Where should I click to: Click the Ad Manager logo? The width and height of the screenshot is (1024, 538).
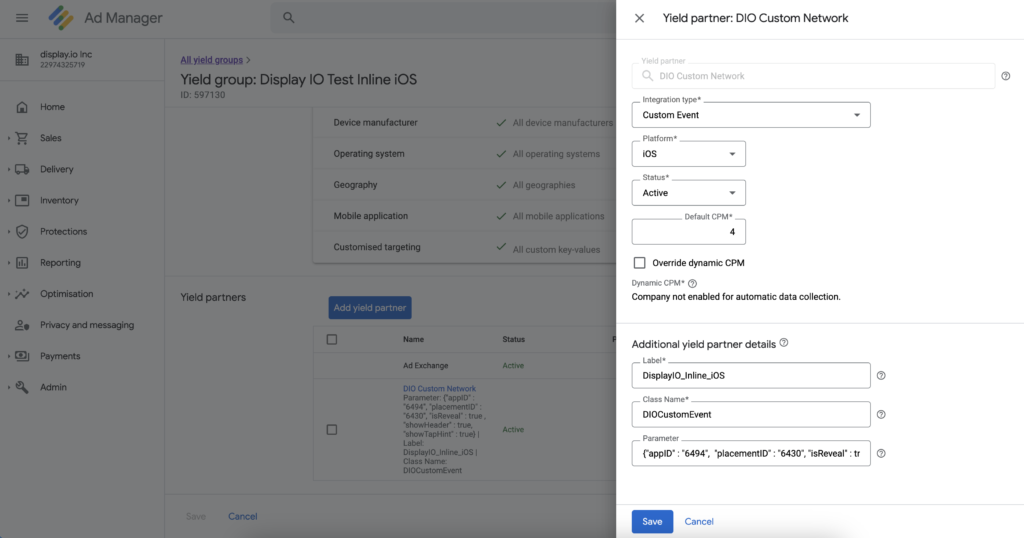(x=61, y=18)
